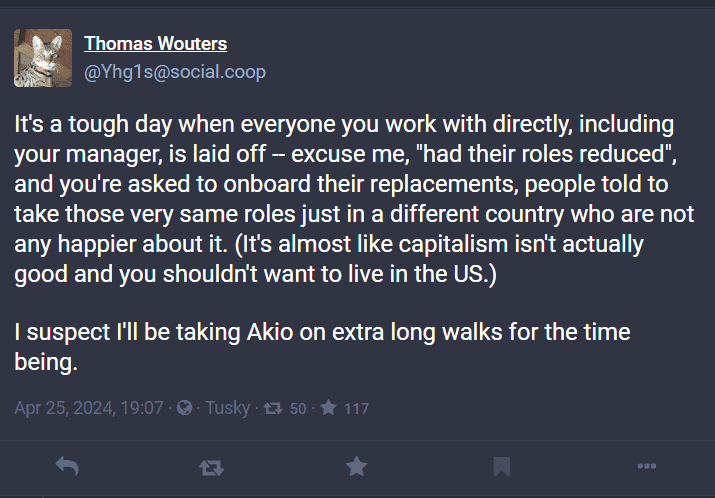Click the cat avatar picture

pyautogui.click(x=43, y=58)
